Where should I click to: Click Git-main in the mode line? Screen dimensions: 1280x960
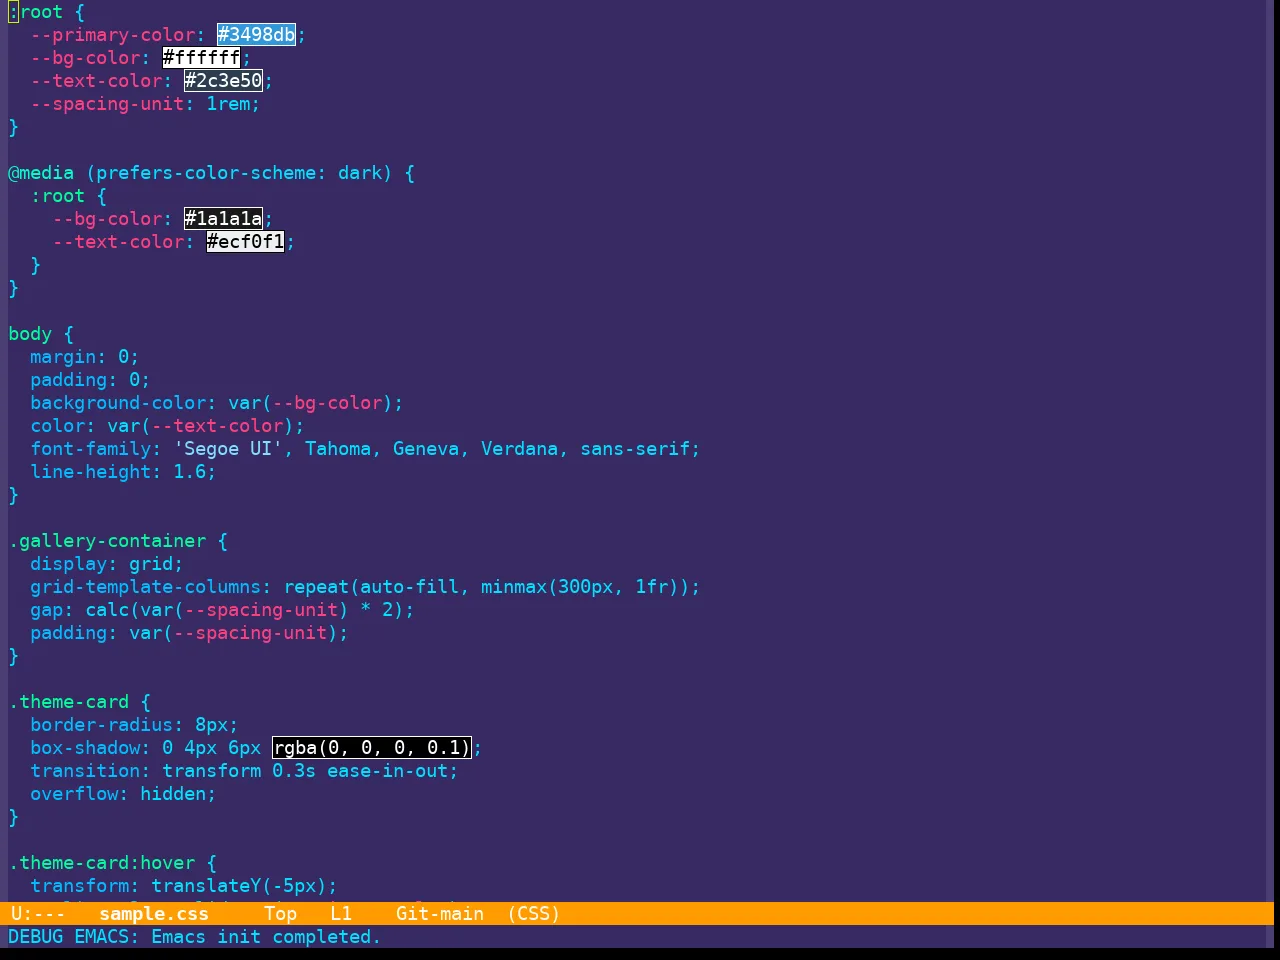(440, 914)
